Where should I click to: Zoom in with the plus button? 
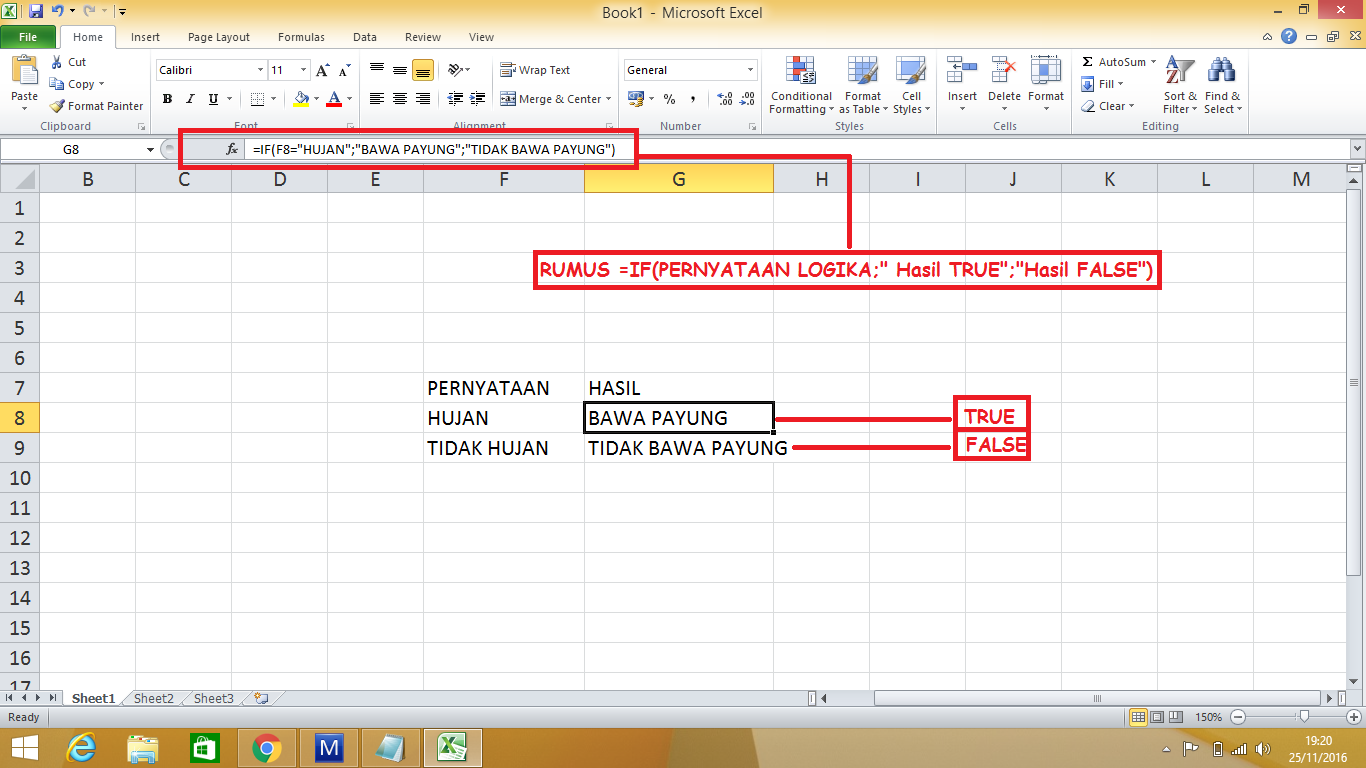click(x=1356, y=717)
